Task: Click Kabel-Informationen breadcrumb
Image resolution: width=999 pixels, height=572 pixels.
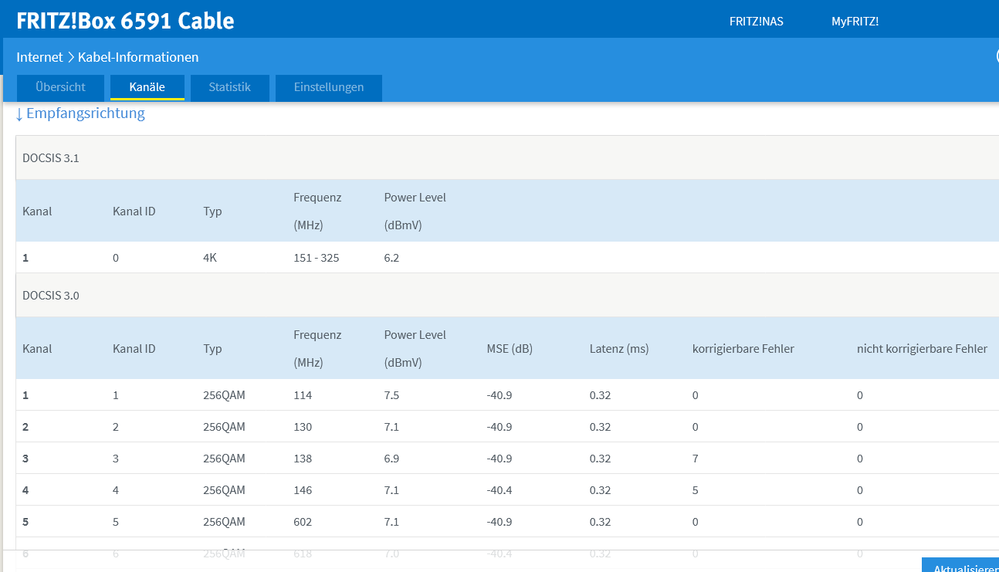Action: tap(138, 57)
